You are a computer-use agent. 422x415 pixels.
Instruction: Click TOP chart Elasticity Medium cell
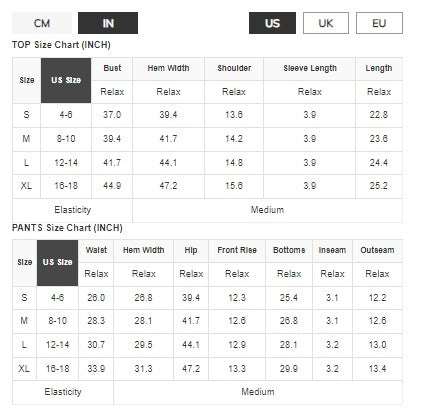tap(267, 210)
